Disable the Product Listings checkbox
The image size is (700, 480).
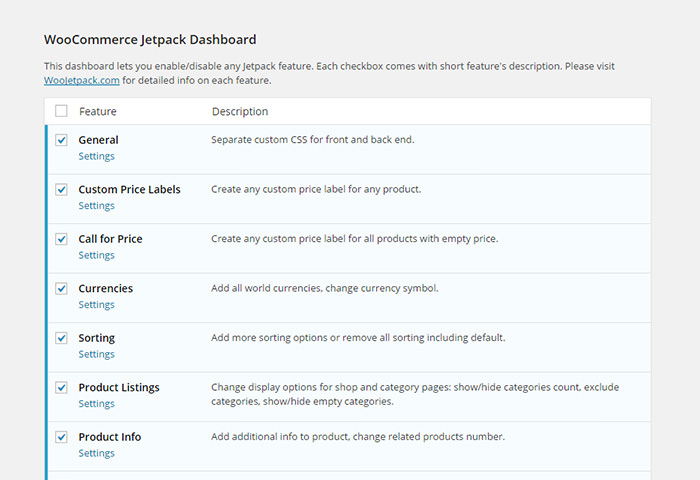pos(61,388)
